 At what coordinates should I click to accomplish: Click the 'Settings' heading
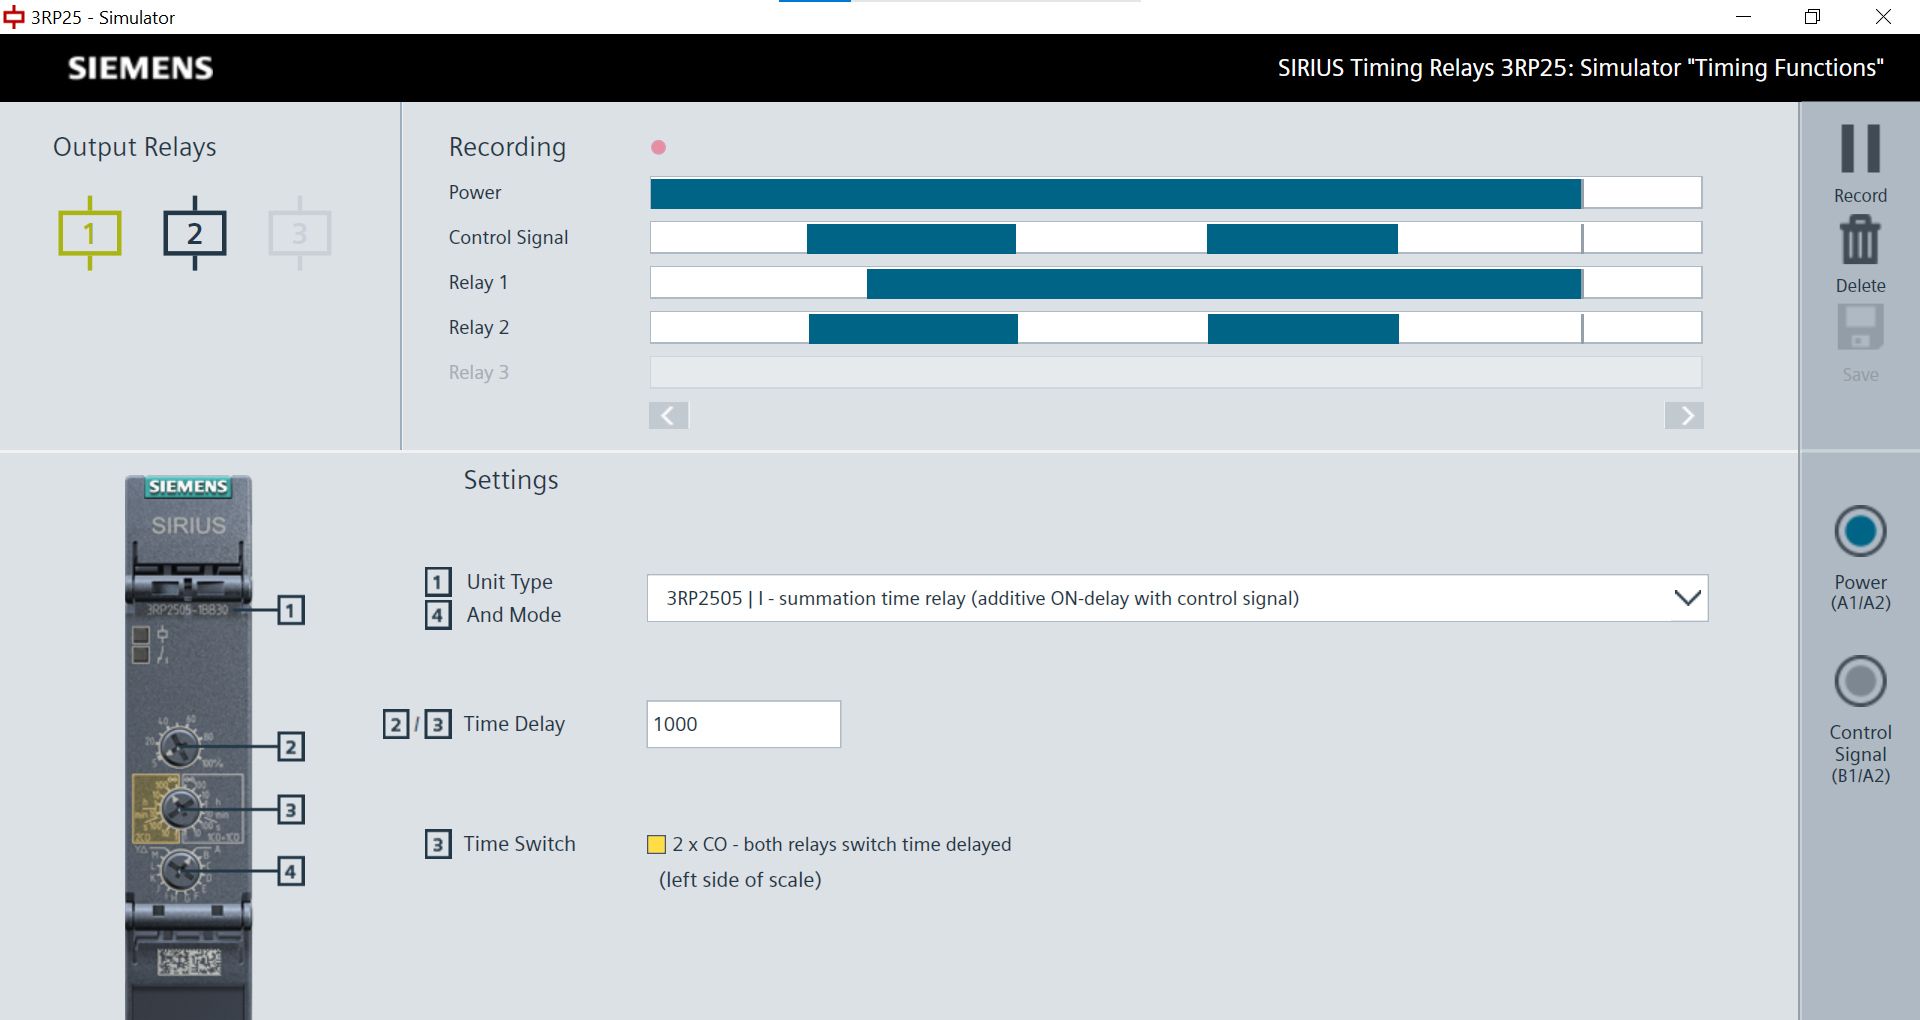(x=511, y=481)
